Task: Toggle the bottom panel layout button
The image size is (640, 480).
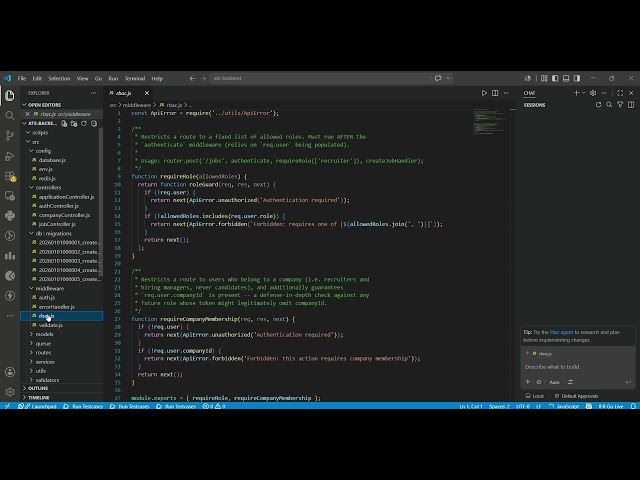Action: click(x=566, y=78)
